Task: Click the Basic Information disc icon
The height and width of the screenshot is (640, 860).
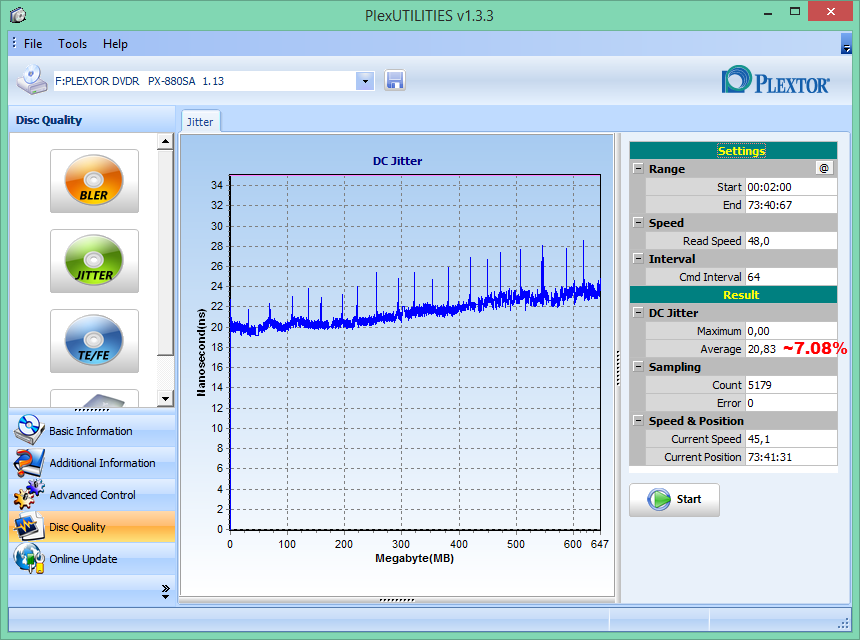Action: 29,430
